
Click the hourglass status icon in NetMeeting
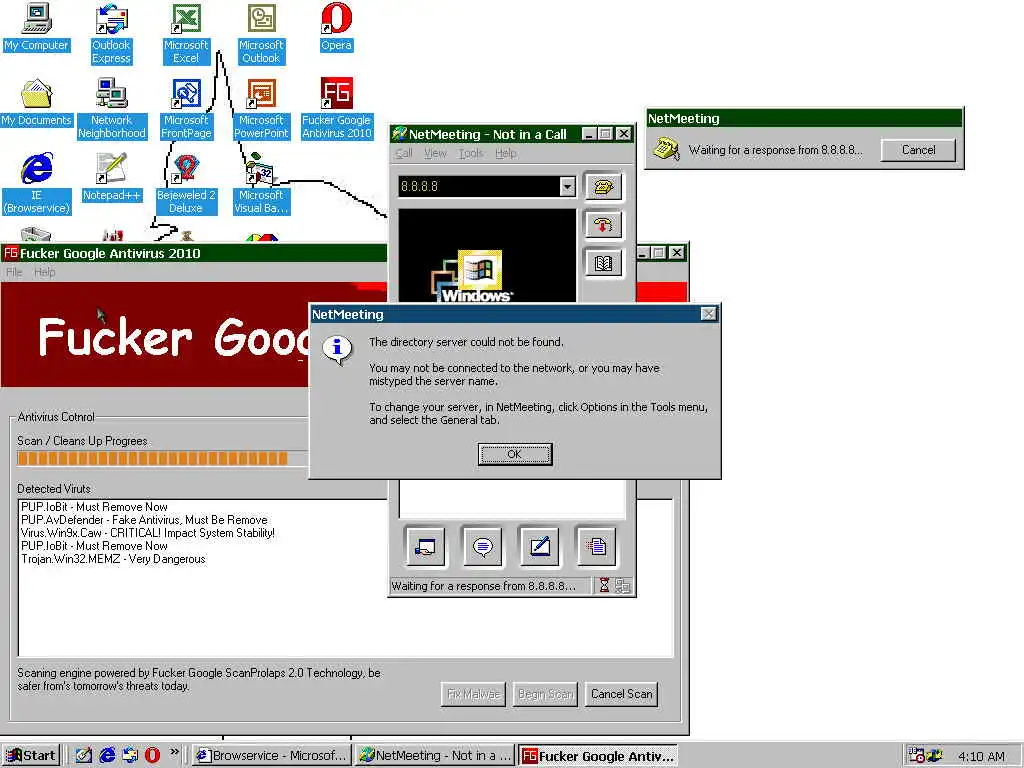coord(604,586)
